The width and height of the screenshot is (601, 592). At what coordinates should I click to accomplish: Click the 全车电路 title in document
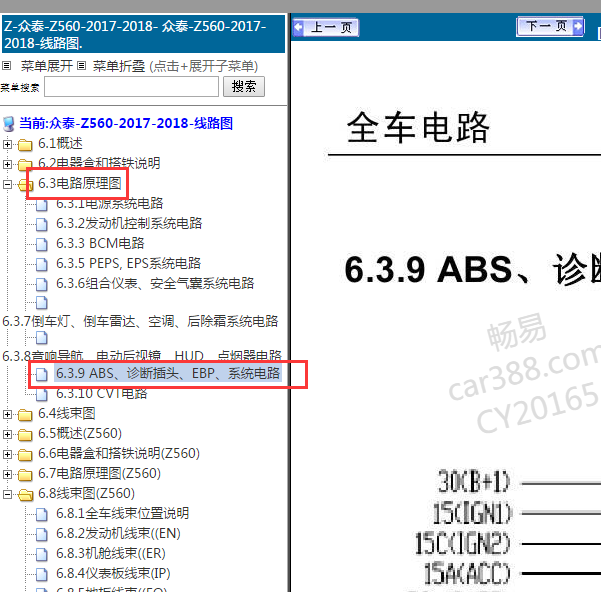(418, 127)
